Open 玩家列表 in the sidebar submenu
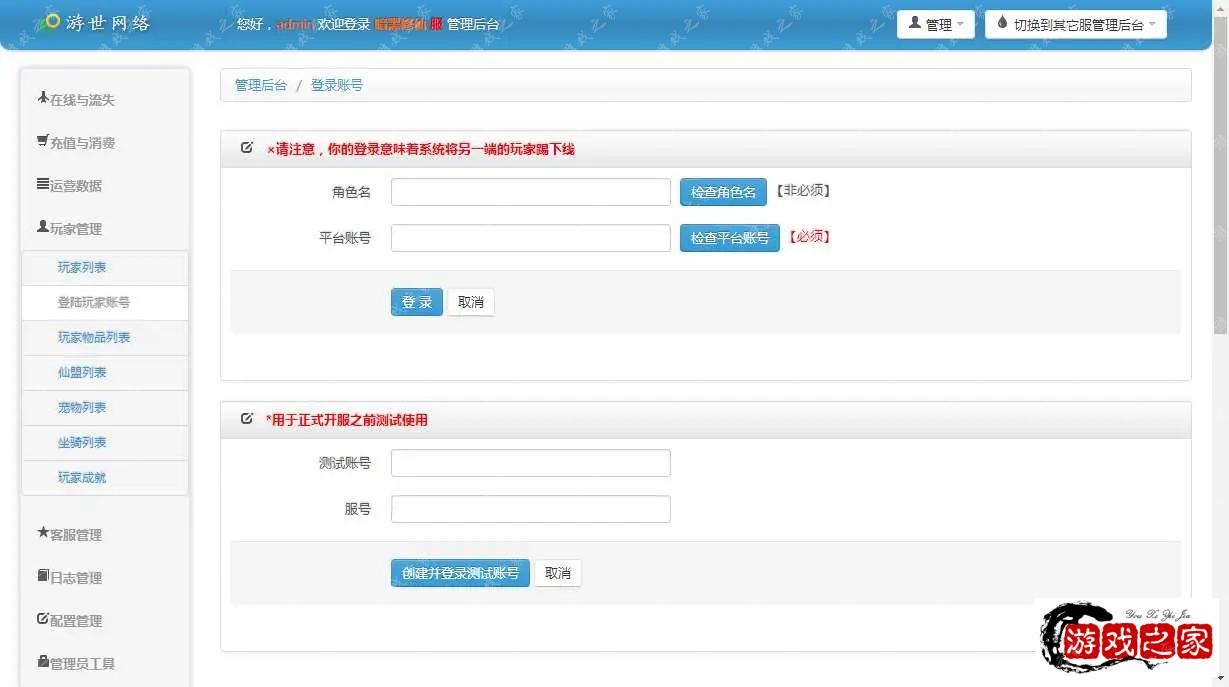 pyautogui.click(x=82, y=268)
